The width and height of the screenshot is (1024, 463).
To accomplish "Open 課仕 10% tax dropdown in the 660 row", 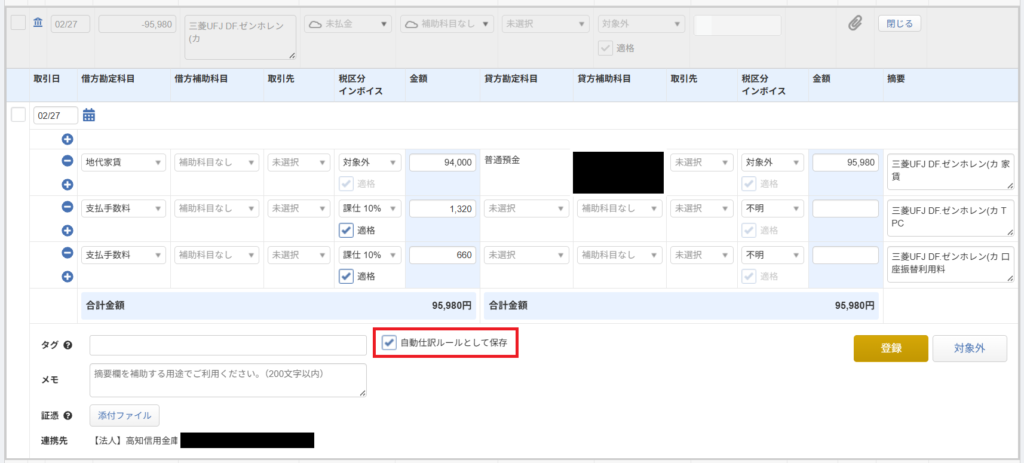I will 370,255.
